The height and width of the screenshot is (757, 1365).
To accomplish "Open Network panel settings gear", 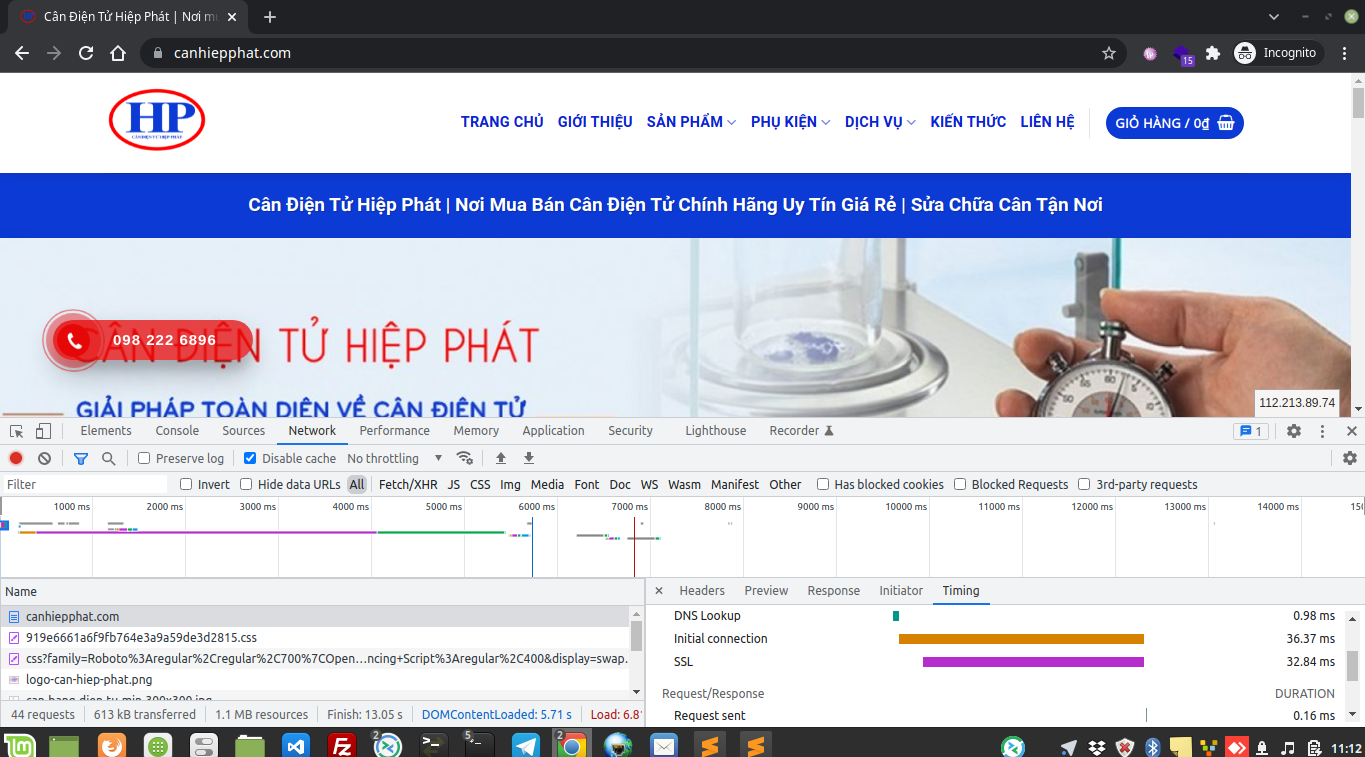I will [x=1350, y=458].
